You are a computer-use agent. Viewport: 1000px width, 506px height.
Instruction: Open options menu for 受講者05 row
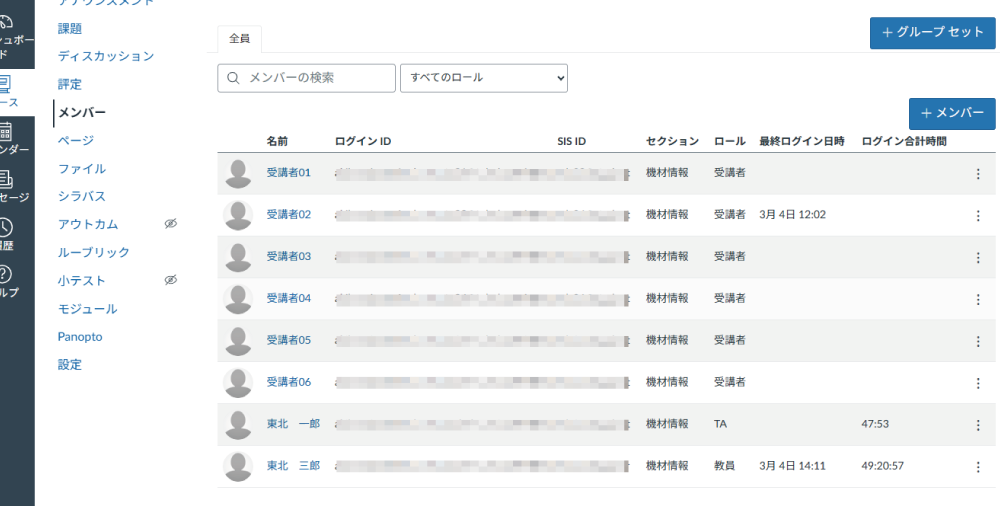click(x=978, y=341)
